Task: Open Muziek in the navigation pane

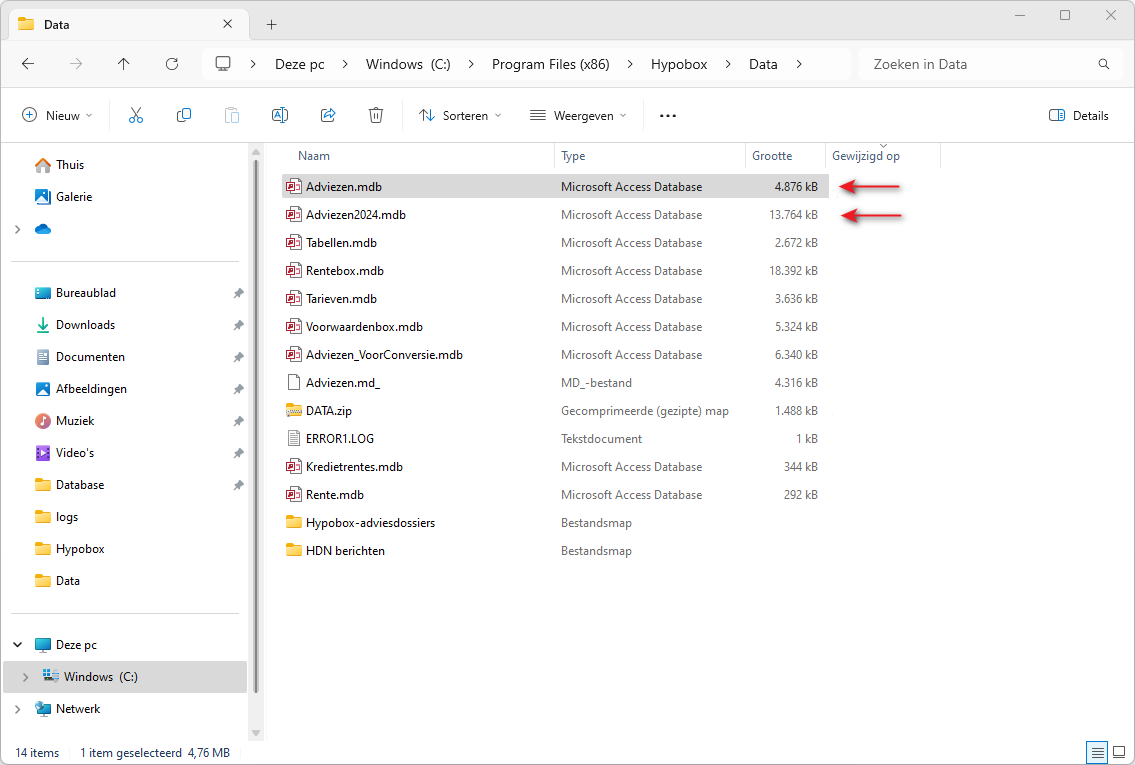Action: point(75,420)
